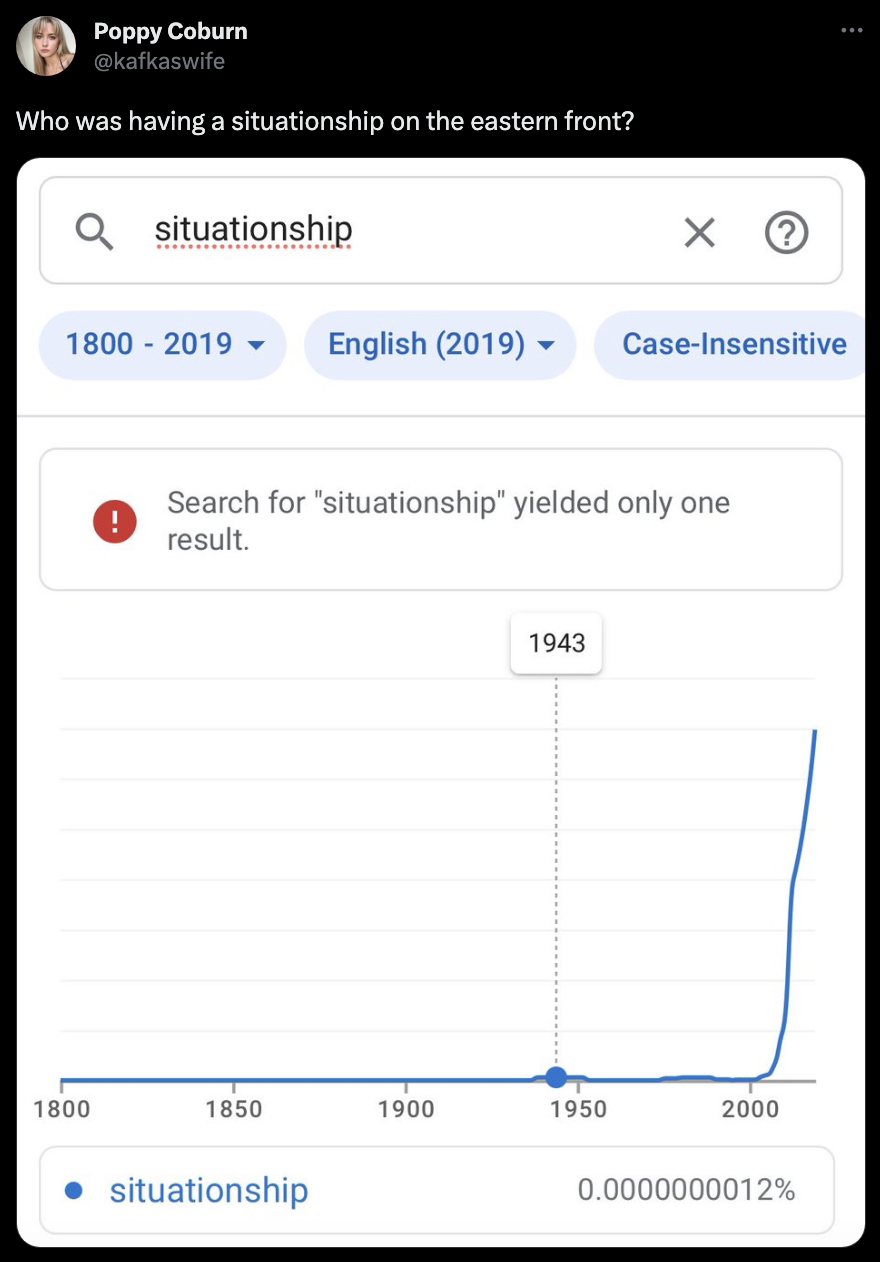Expand the English (2019) corpus dropdown
Image resolution: width=880 pixels, height=1262 pixels.
point(440,344)
